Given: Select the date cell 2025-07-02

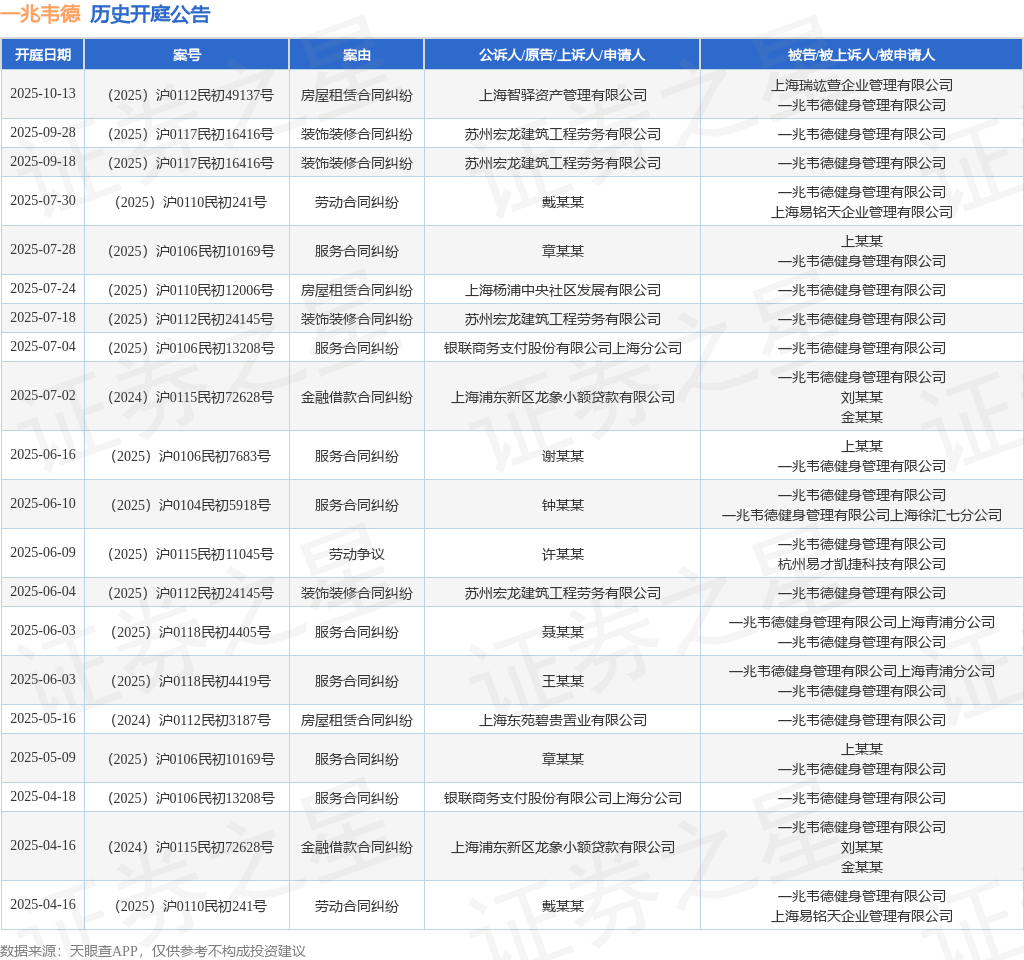Looking at the screenshot, I should (x=43, y=396).
